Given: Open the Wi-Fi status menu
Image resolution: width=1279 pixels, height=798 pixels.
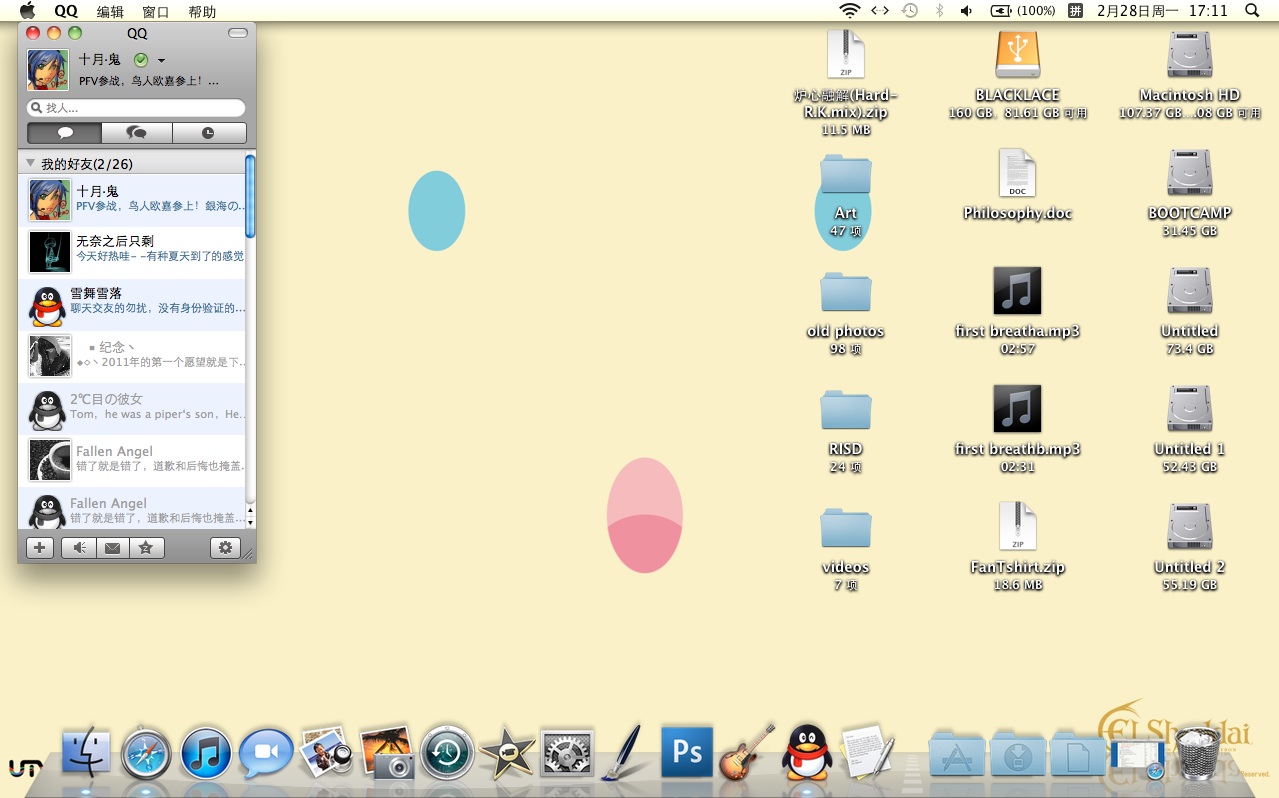Looking at the screenshot, I should [x=850, y=11].
